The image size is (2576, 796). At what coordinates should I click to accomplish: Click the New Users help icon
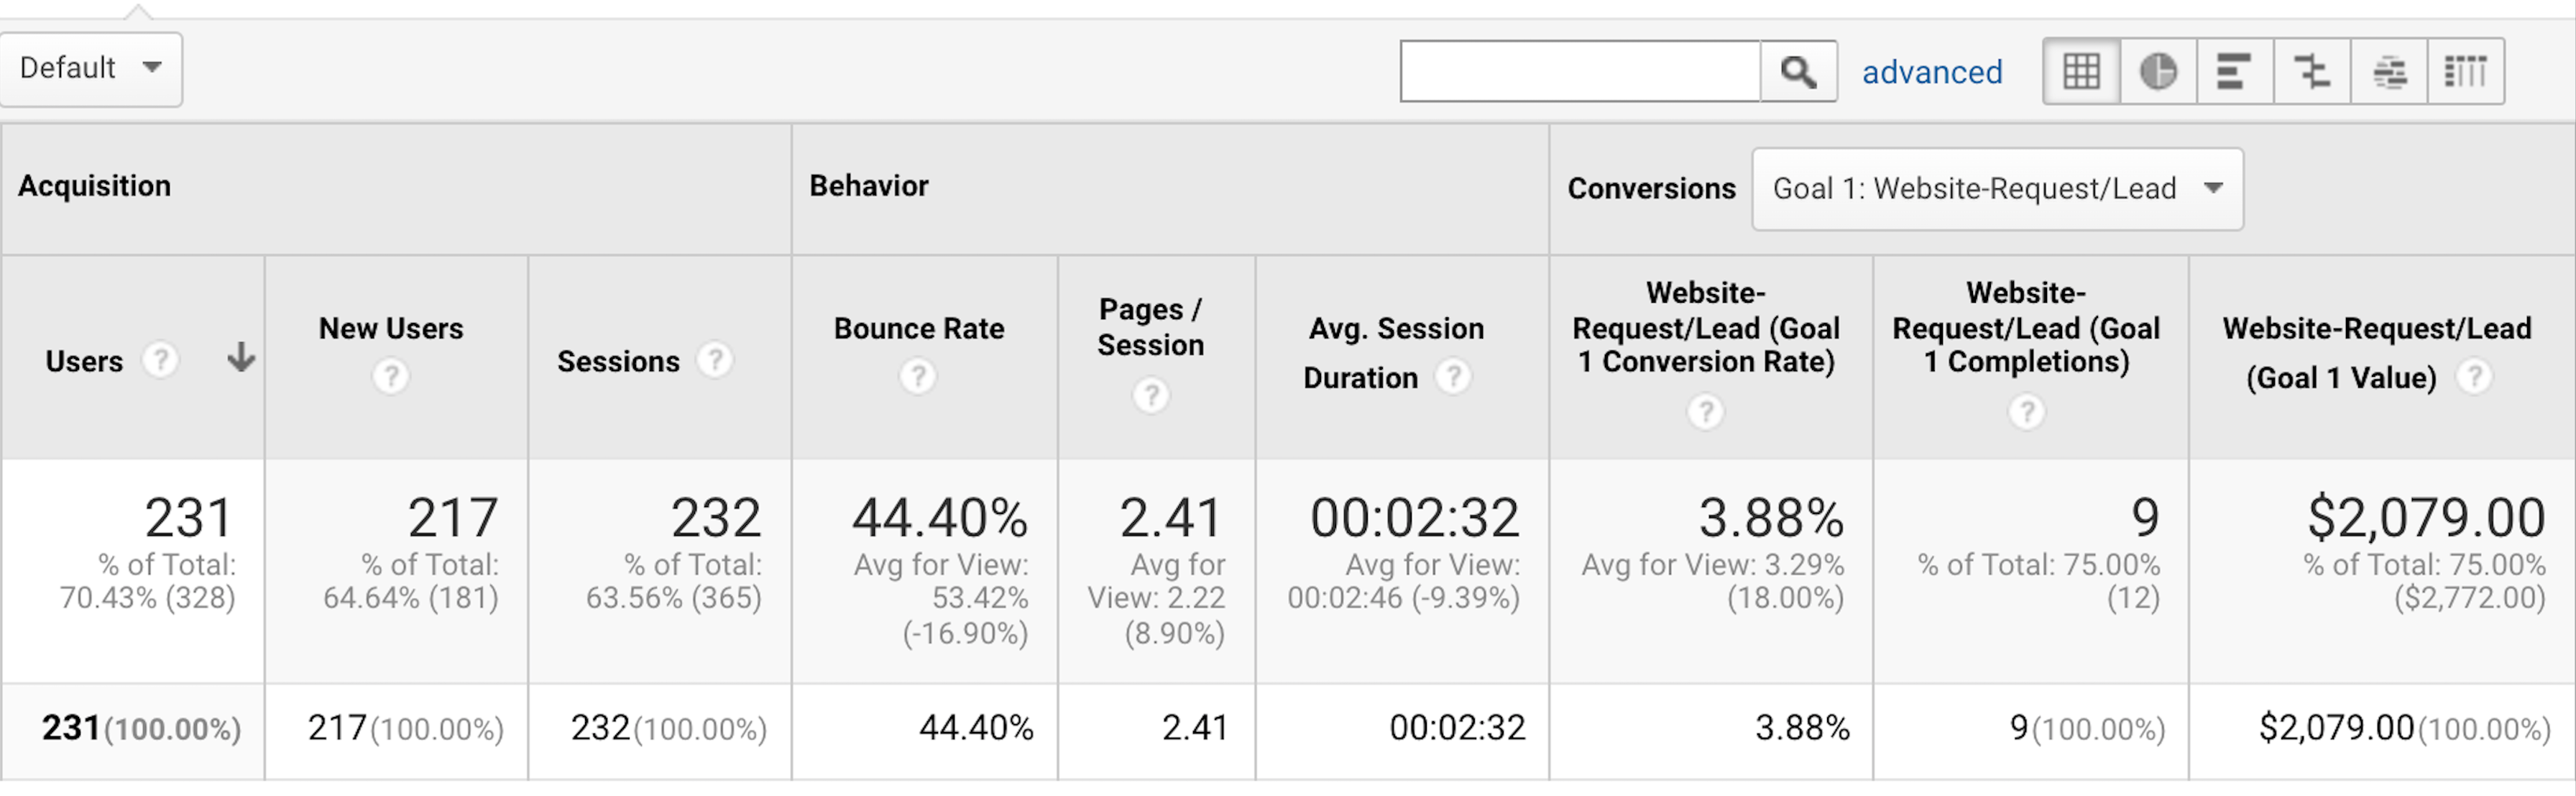[391, 377]
